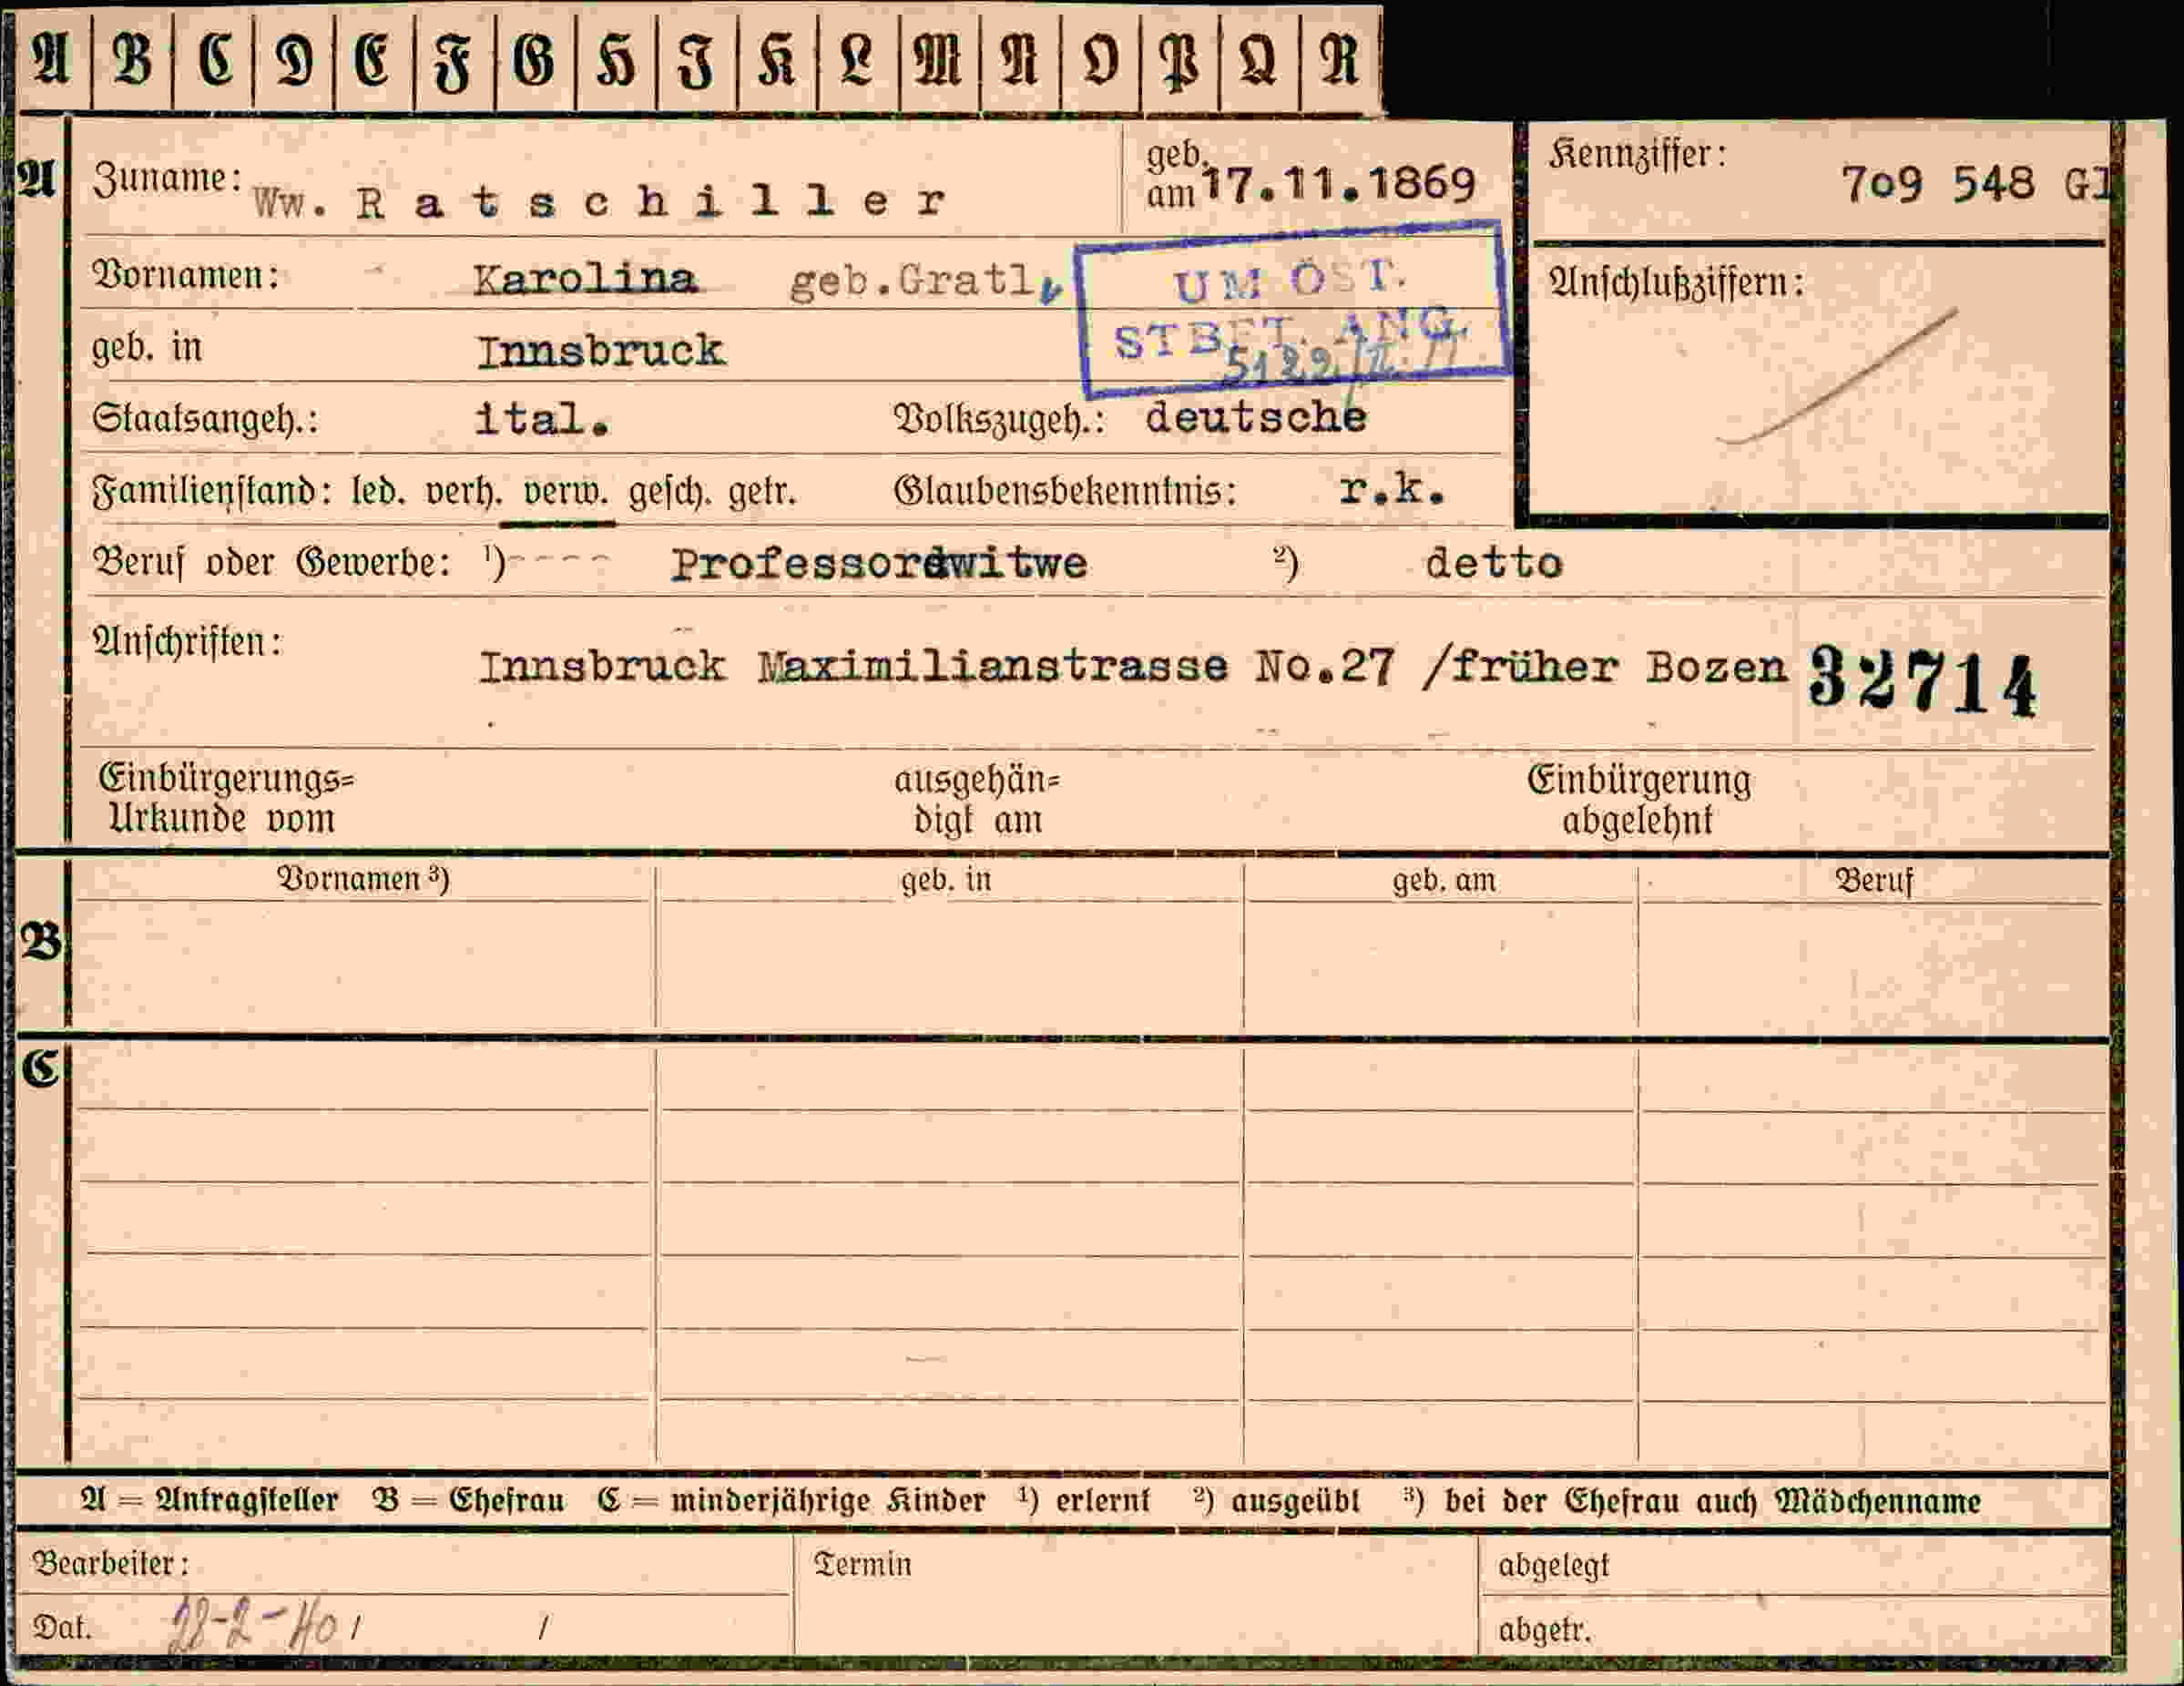Click the "Volkszugeh.:" label

[999, 420]
